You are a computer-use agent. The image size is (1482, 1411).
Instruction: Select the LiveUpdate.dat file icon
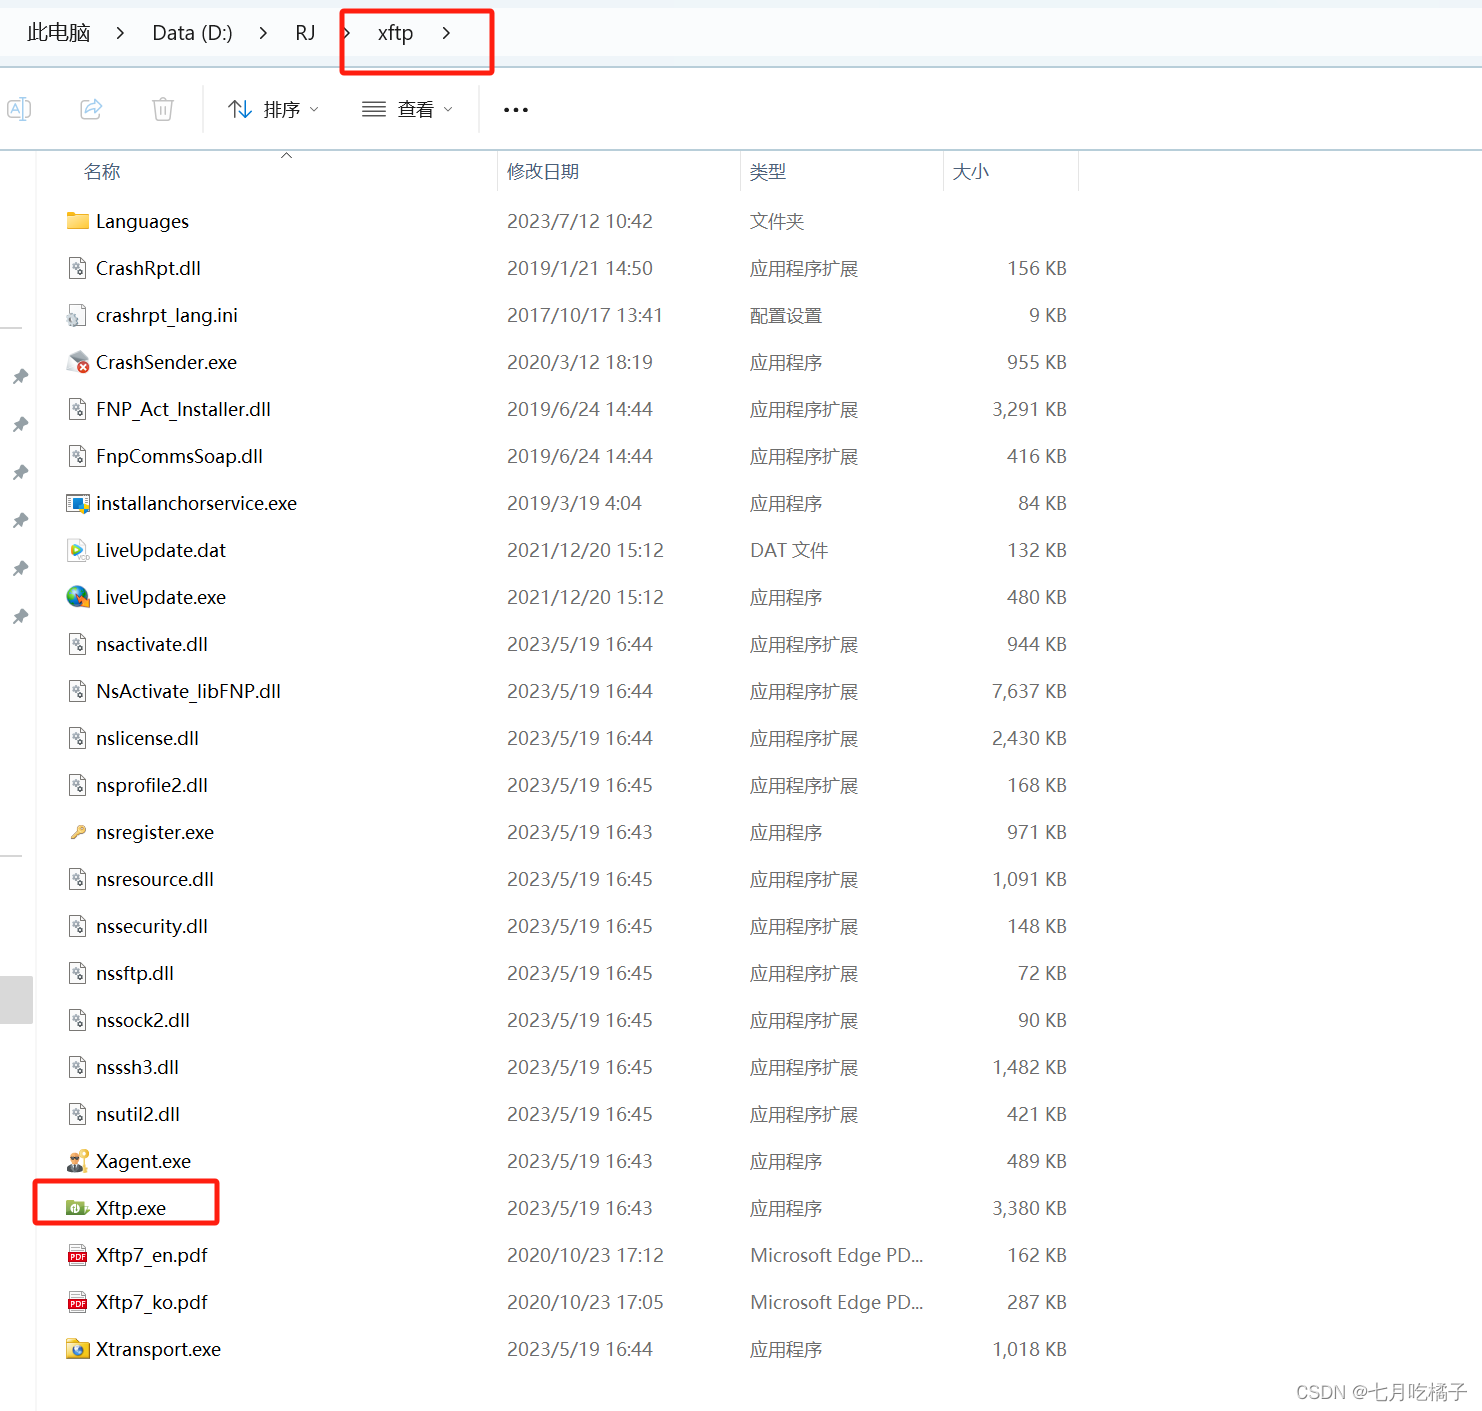click(77, 550)
